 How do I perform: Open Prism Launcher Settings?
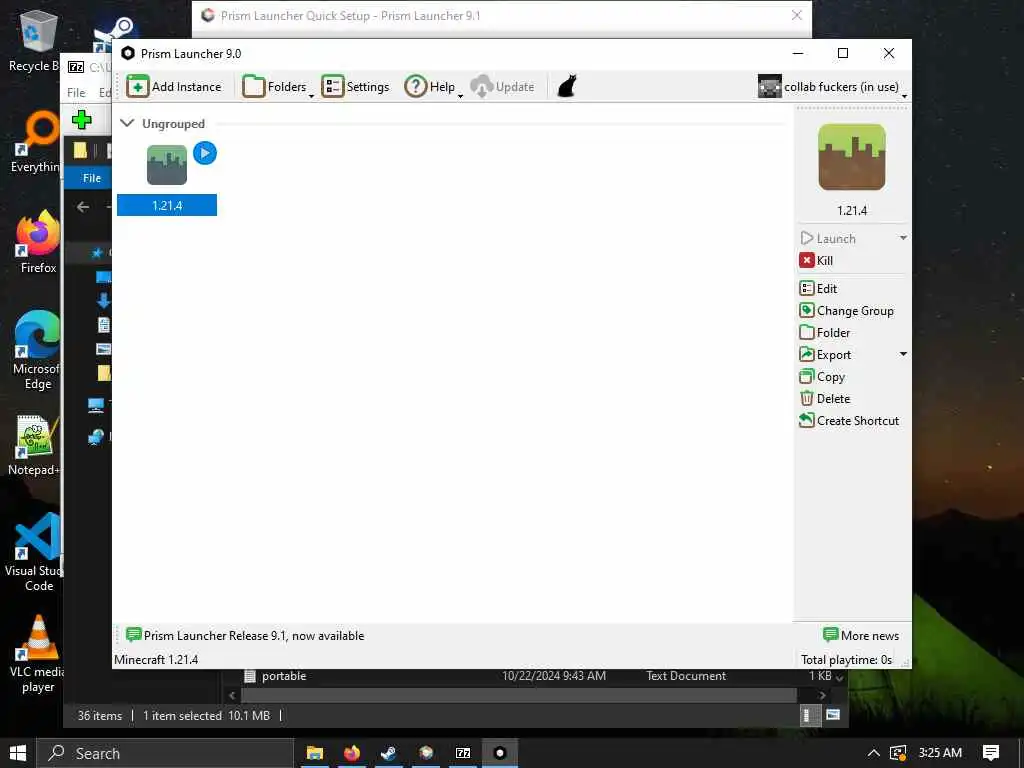tap(355, 86)
